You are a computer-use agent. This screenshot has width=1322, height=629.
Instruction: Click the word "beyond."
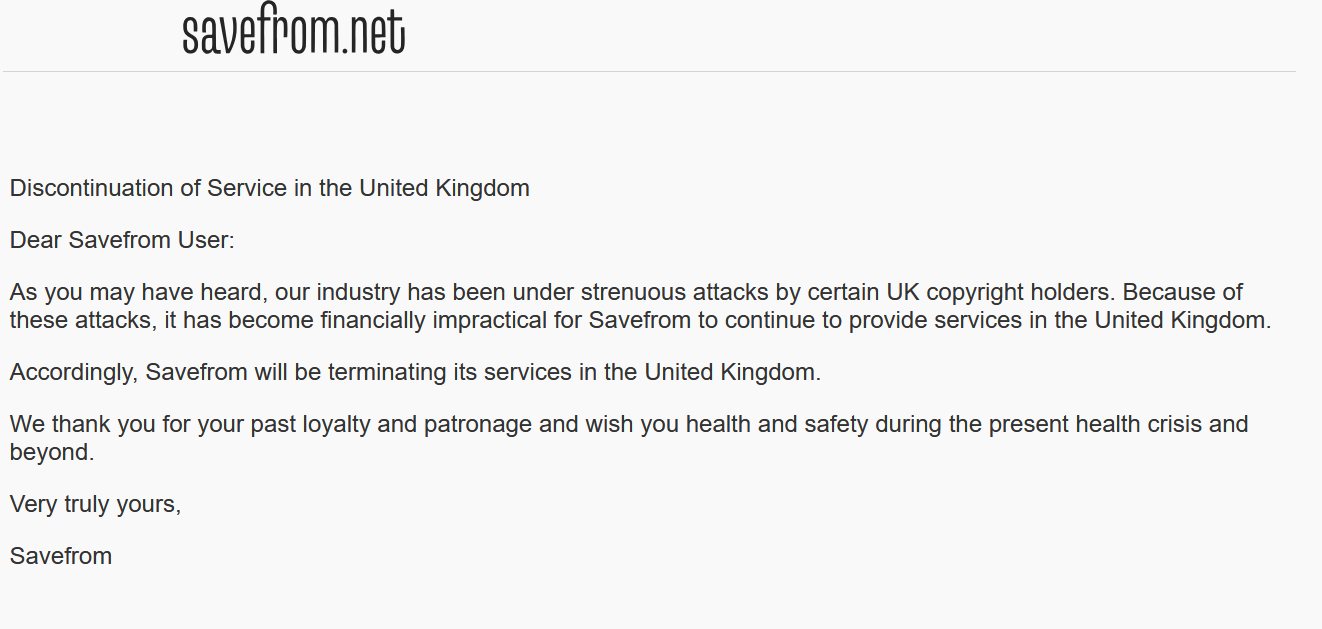(52, 452)
